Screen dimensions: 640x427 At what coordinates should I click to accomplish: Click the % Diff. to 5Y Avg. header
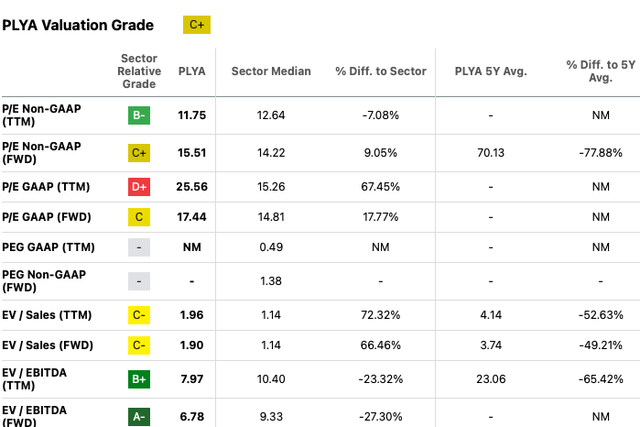601,71
